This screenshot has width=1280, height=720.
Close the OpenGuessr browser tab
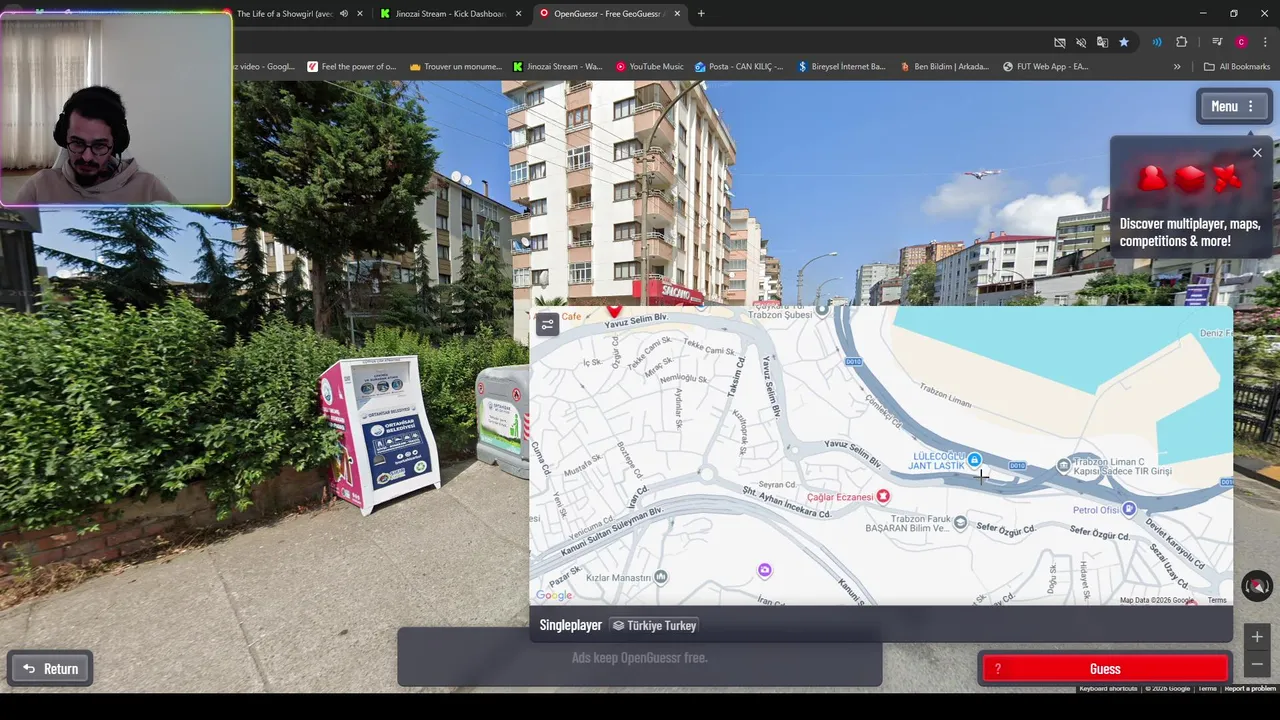click(x=677, y=14)
